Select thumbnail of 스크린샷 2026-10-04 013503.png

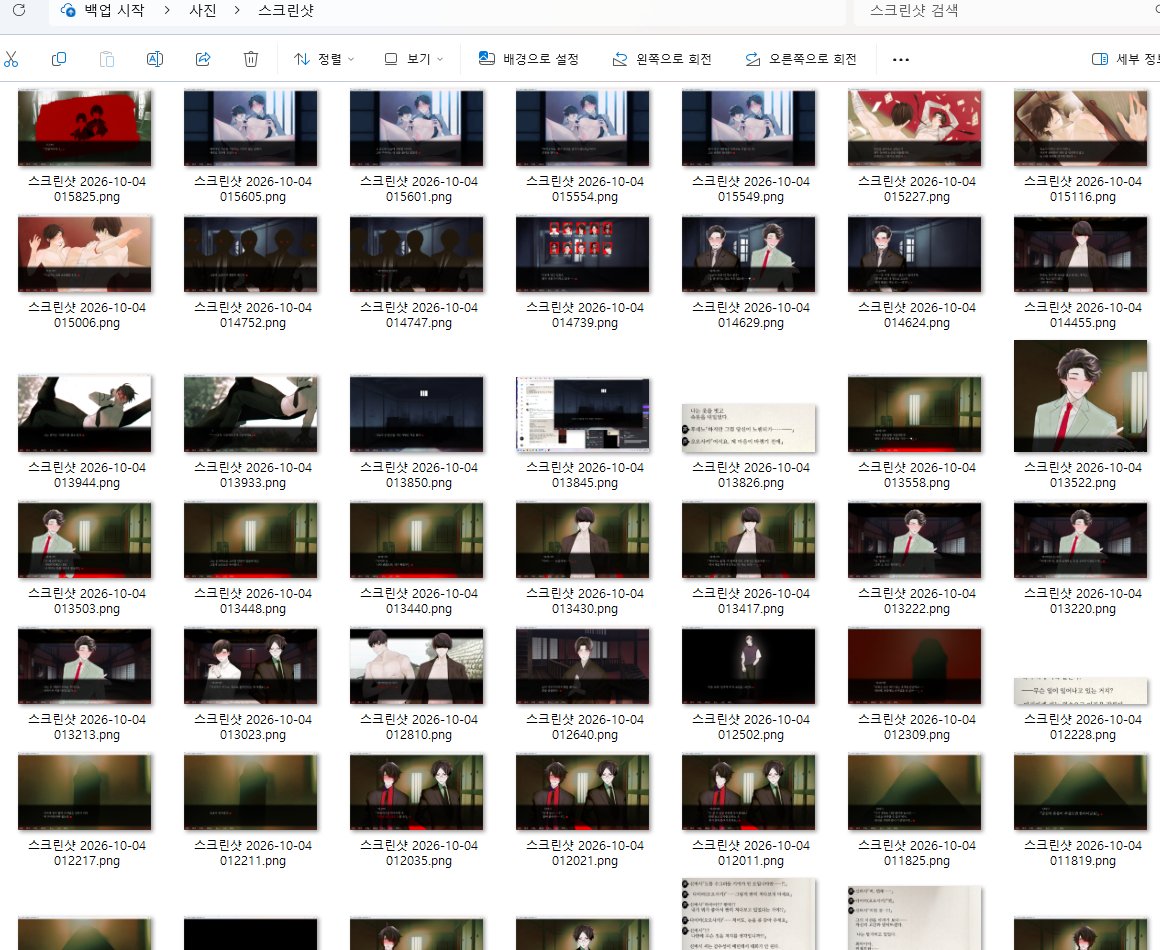pyautogui.click(x=84, y=540)
